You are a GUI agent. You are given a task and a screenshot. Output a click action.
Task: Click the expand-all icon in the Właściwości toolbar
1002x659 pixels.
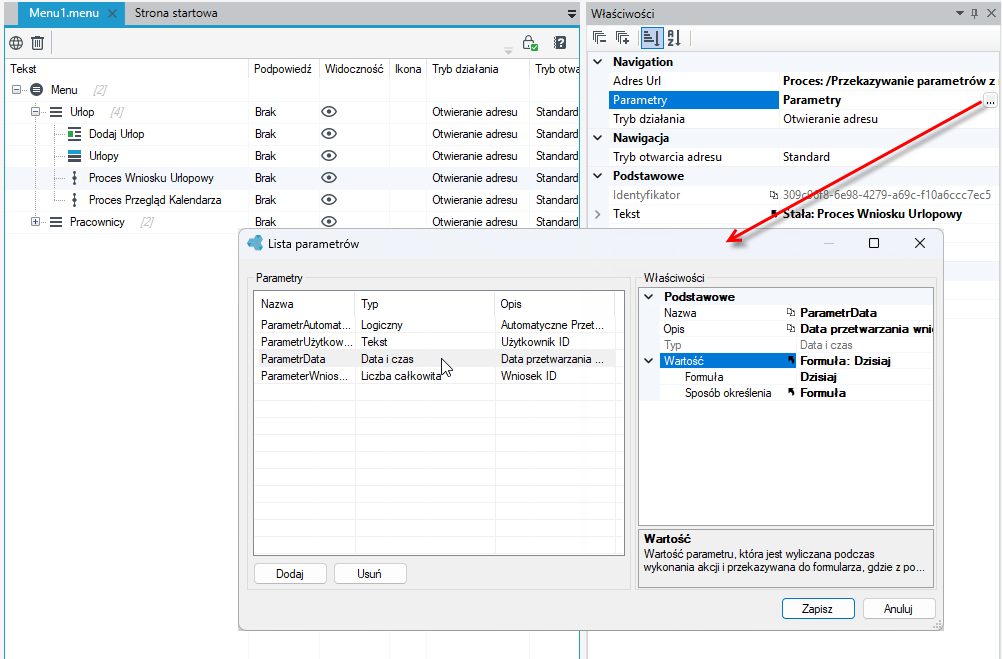coord(622,38)
